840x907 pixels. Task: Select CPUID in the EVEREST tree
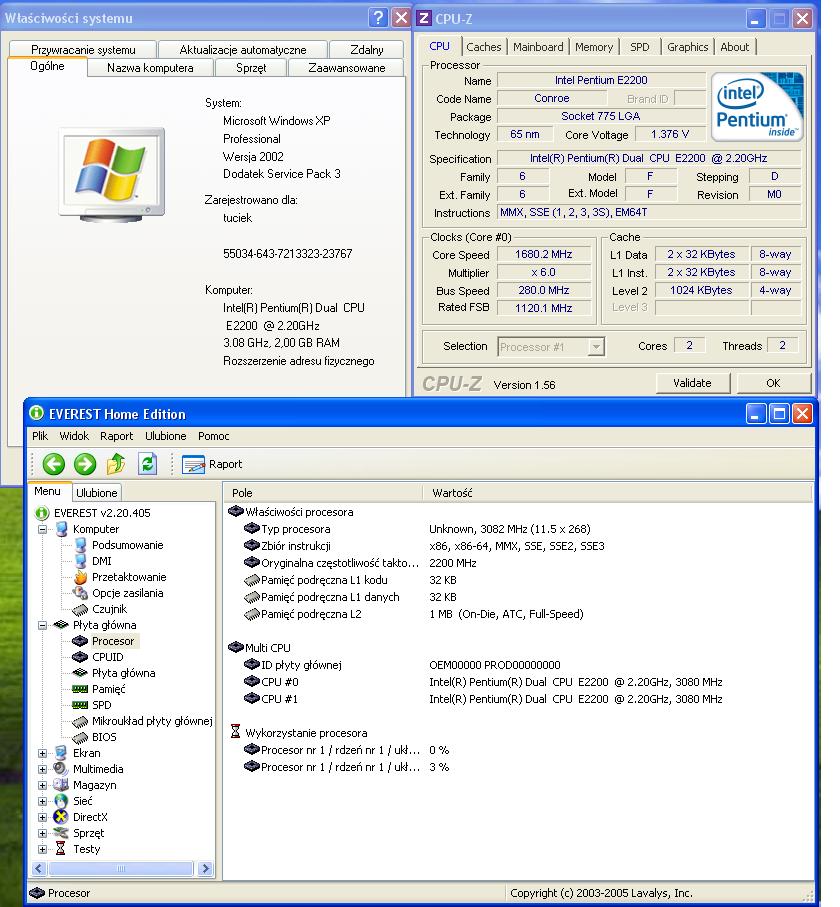[107, 657]
